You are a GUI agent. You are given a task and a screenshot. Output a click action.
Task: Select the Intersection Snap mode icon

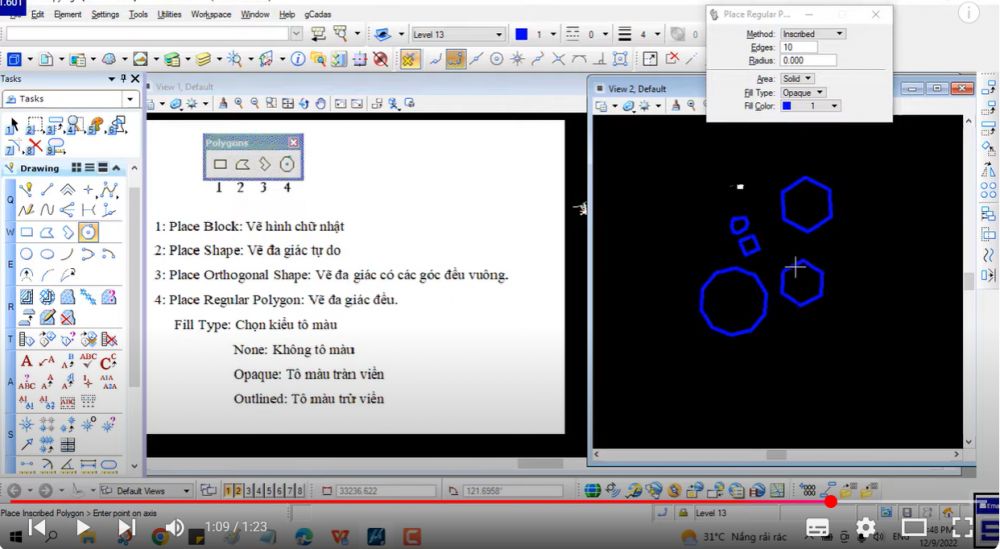coord(558,59)
